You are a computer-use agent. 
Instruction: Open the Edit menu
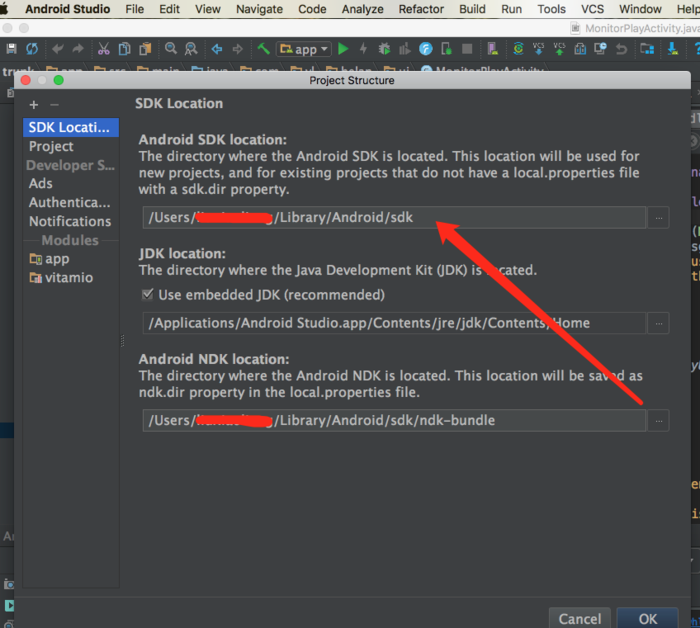coord(170,9)
